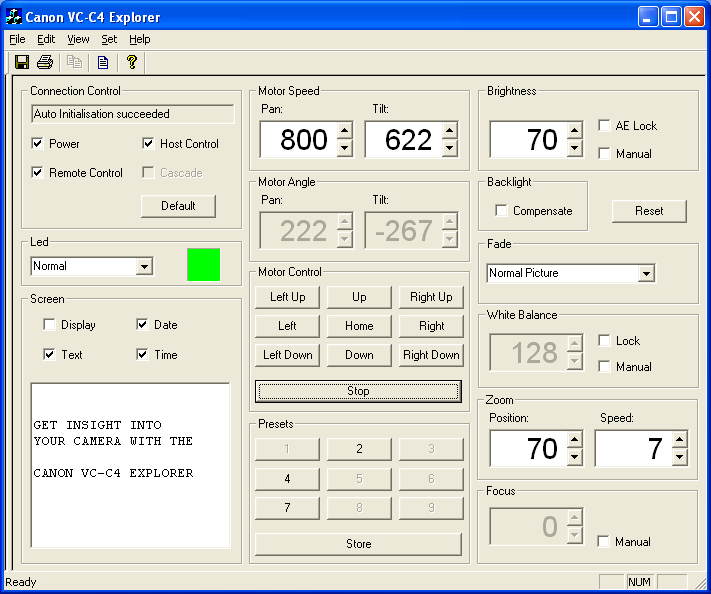Image resolution: width=711 pixels, height=594 pixels.
Task: Select preset 4 button
Action: [x=287, y=479]
